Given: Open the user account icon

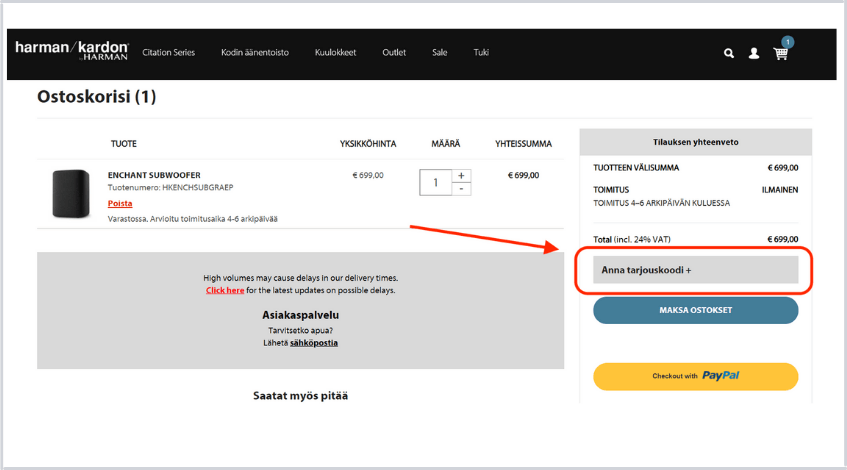Looking at the screenshot, I should point(754,53).
